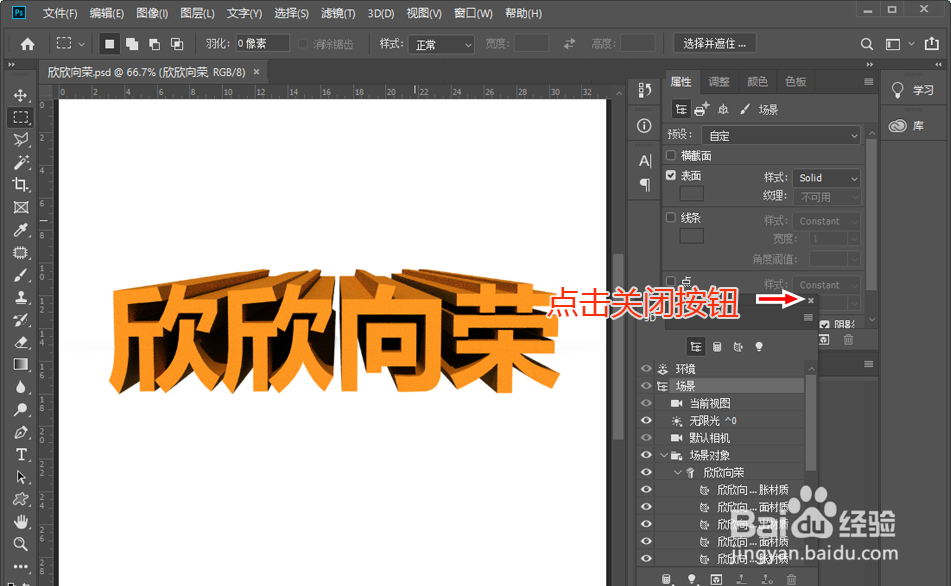
Task: Open the Solid 样式 dropdown
Action: point(827,177)
